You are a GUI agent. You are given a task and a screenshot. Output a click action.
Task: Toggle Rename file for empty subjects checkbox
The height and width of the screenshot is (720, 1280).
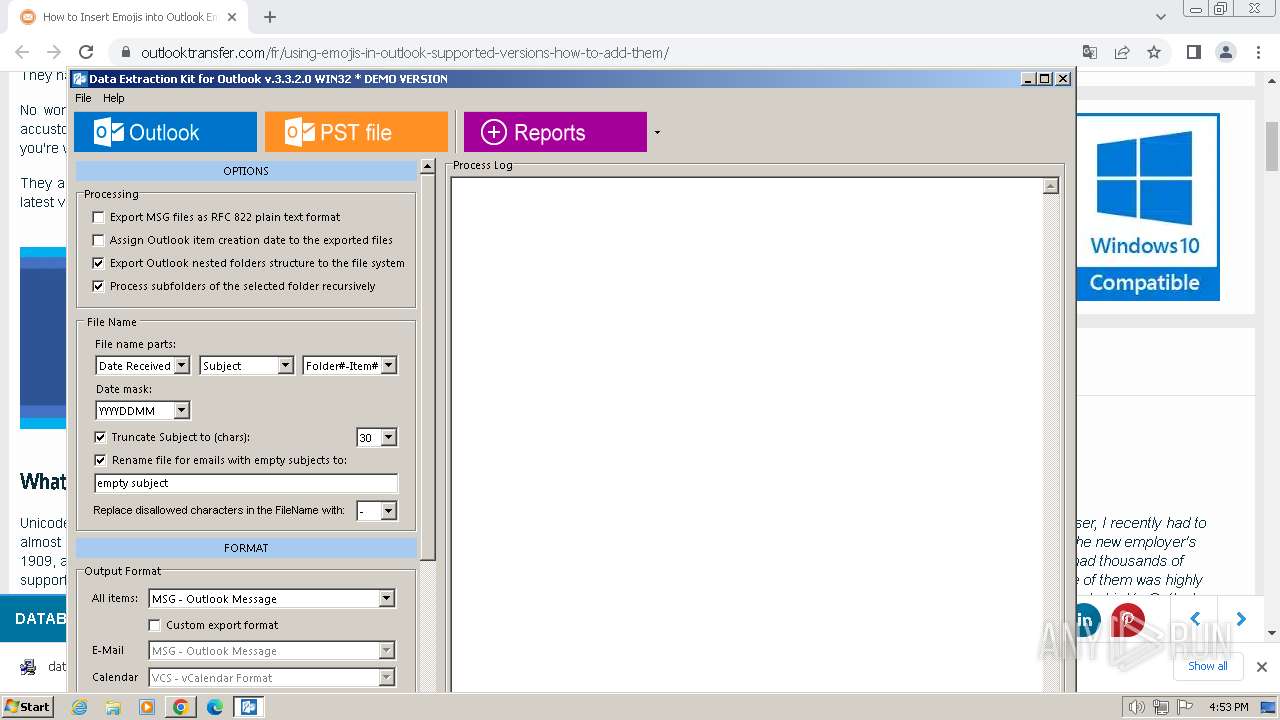(x=100, y=460)
